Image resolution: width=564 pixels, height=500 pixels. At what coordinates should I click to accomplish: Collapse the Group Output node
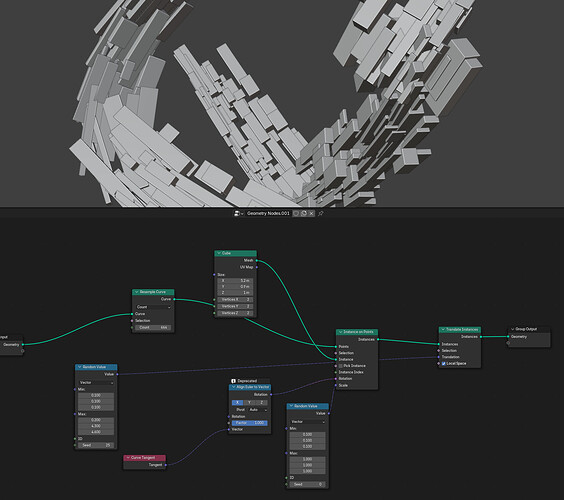tap(512, 329)
